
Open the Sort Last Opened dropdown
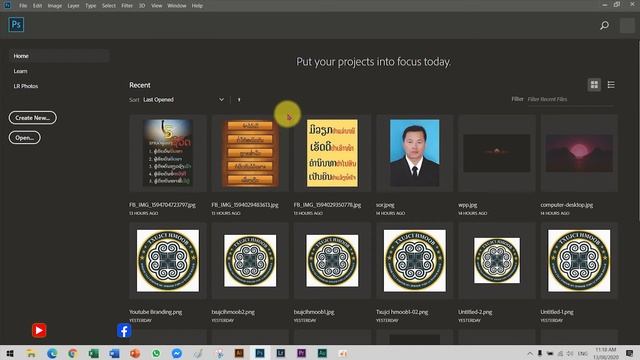(x=184, y=100)
